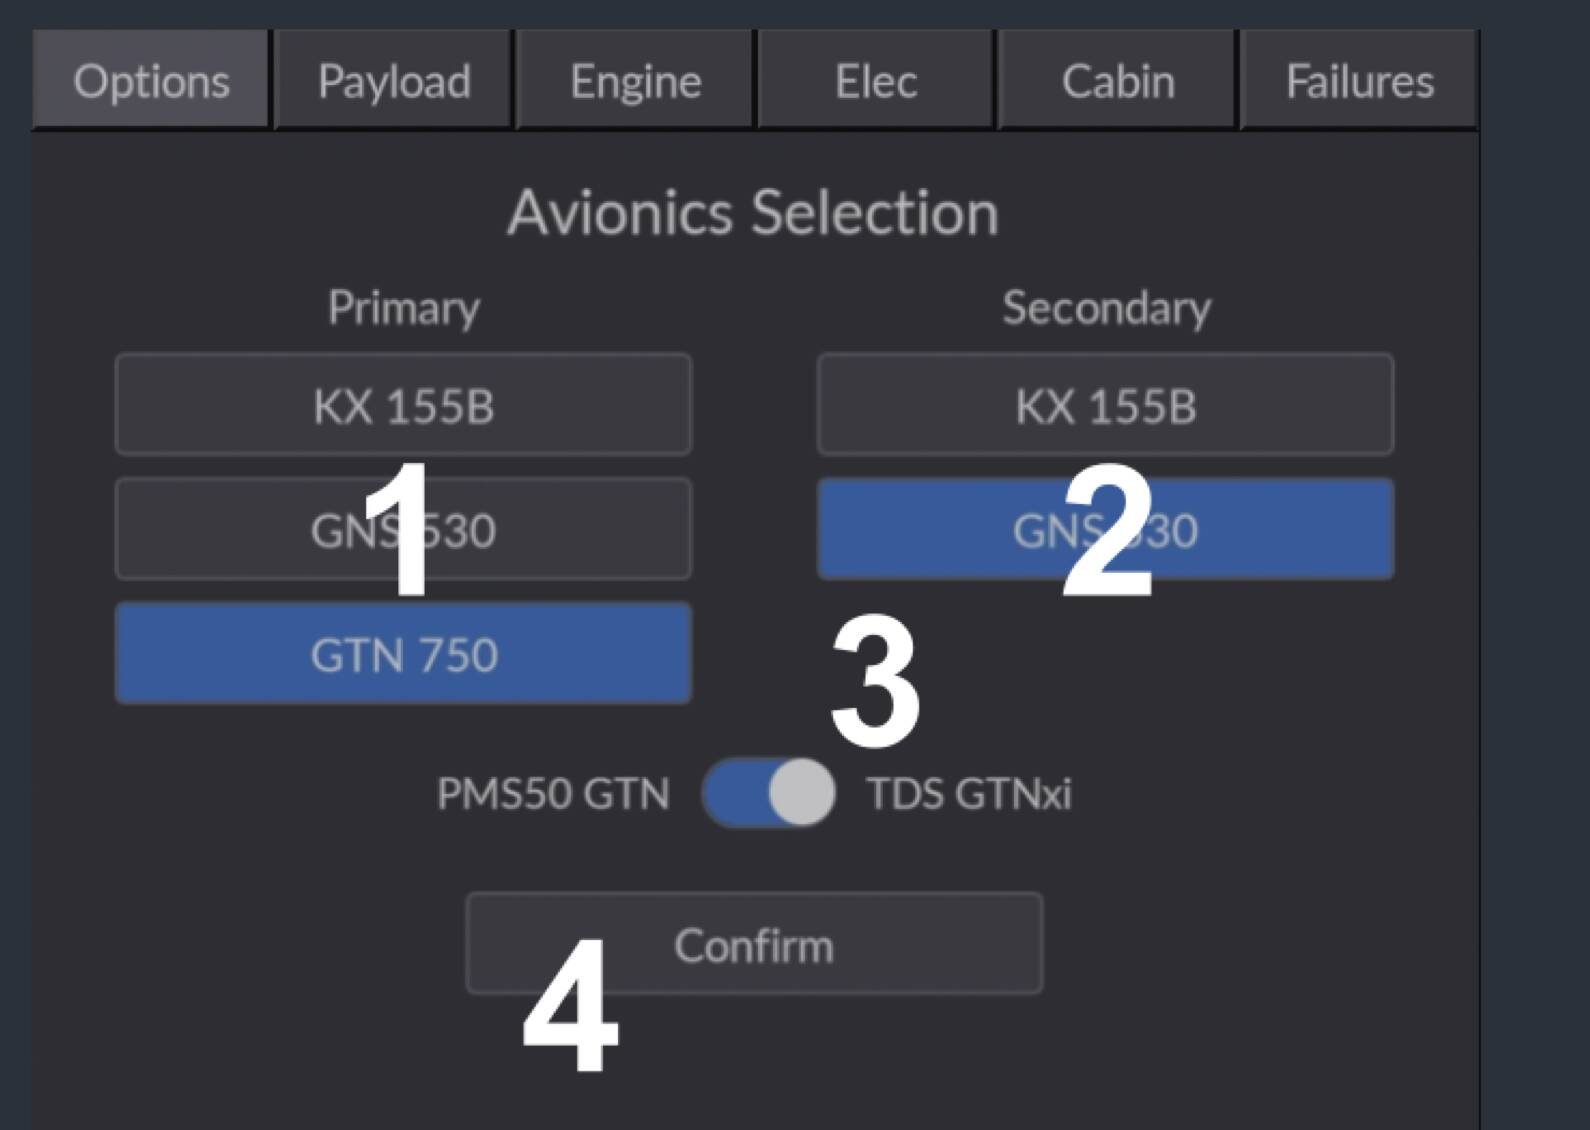Select the GTN 750 primary option

(403, 655)
